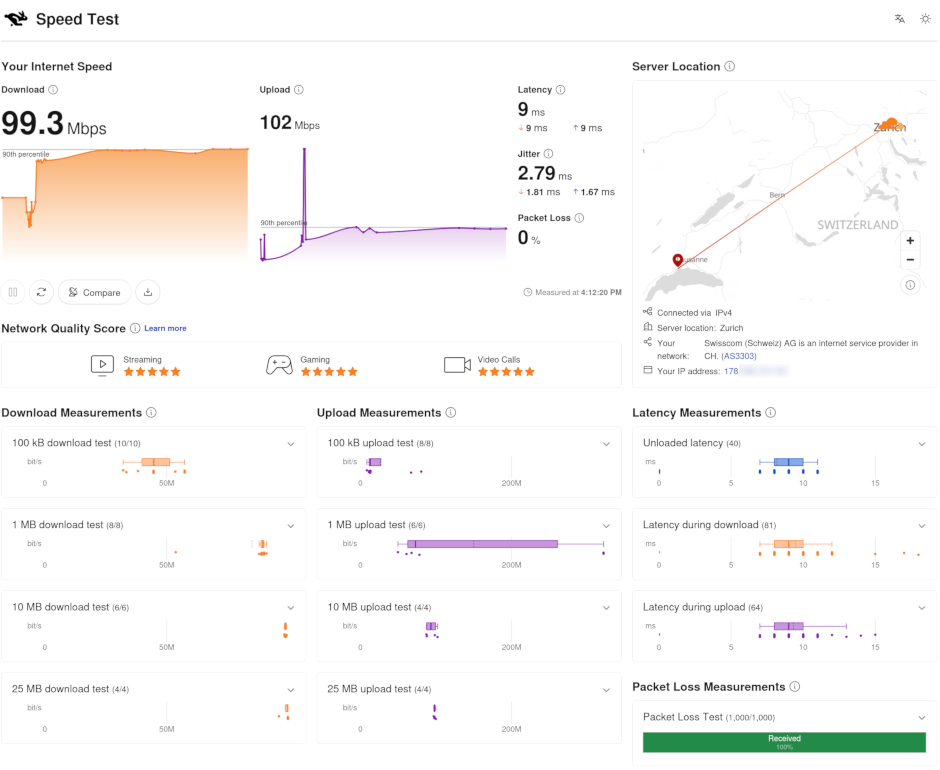This screenshot has height=770, width=940.
Task: Click the map attribution info button
Action: (910, 285)
